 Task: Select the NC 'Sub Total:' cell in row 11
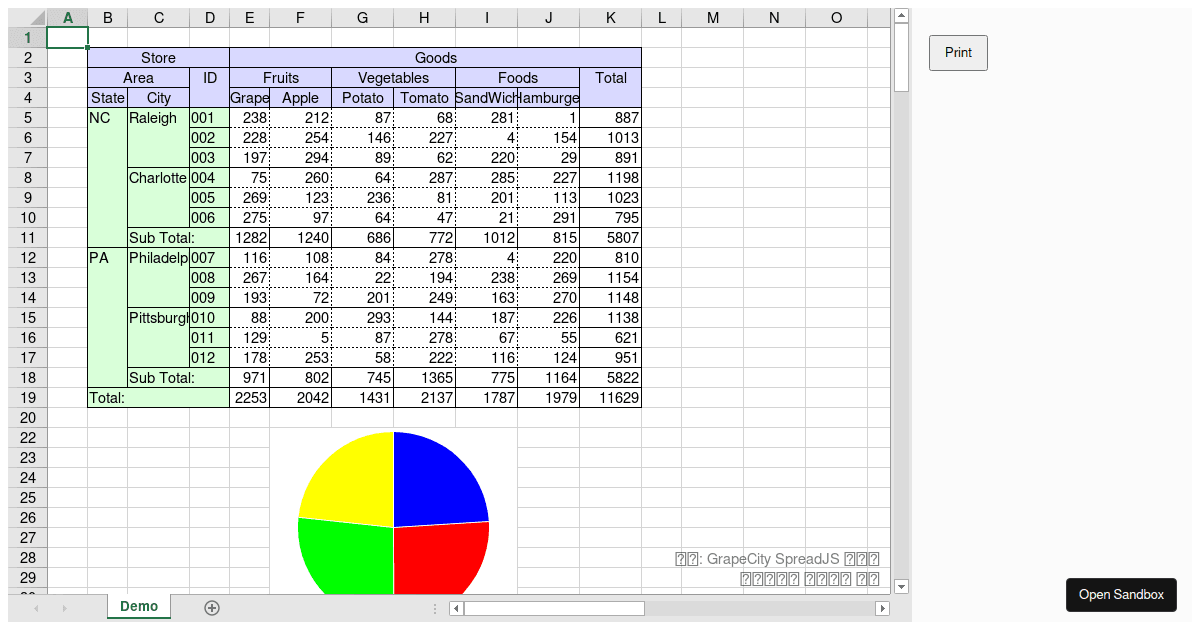point(178,238)
